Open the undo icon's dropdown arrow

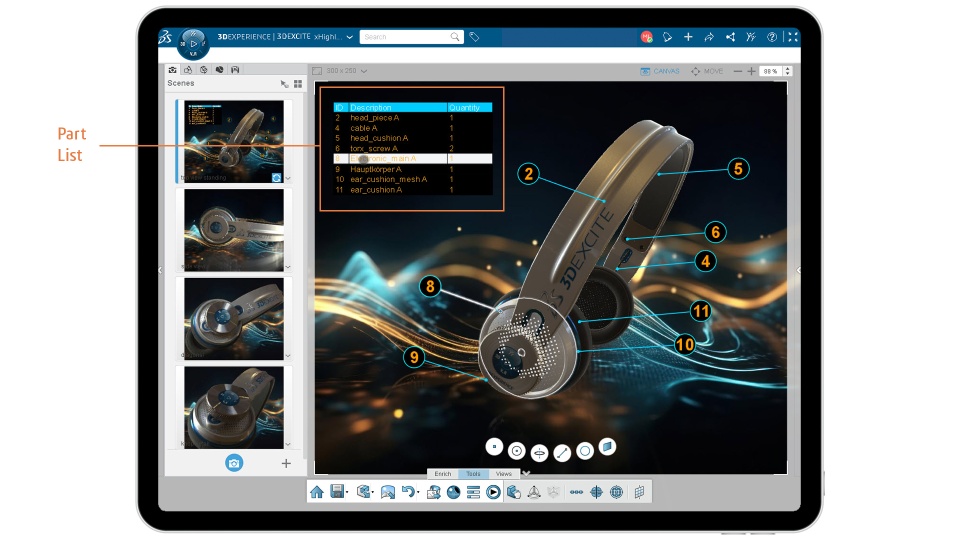coord(418,493)
